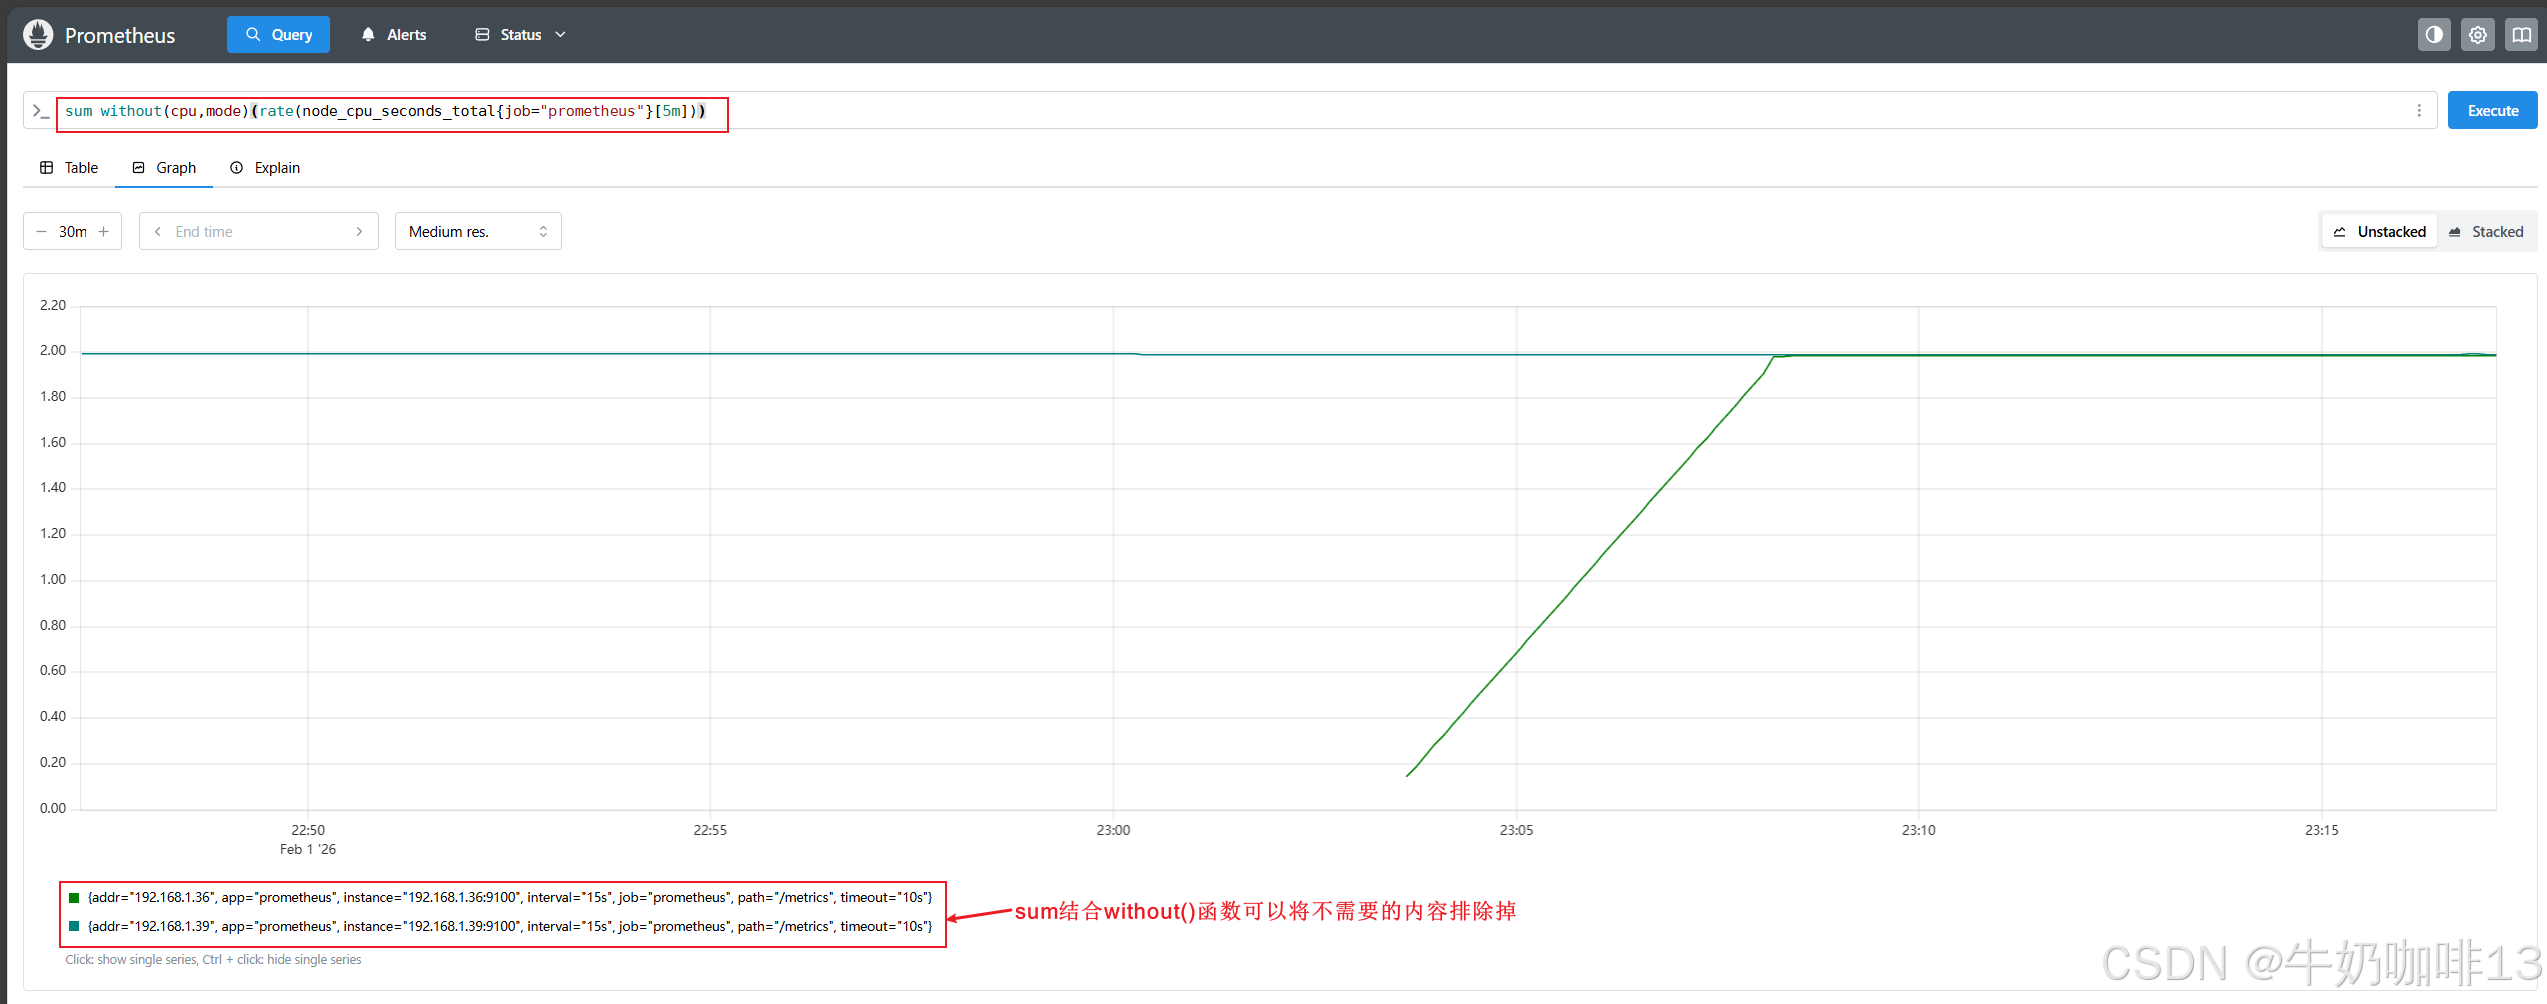Viewport: 2547px width, 1004px height.
Task: Click the green swatch for 192.168.1.36 series
Action: point(74,898)
